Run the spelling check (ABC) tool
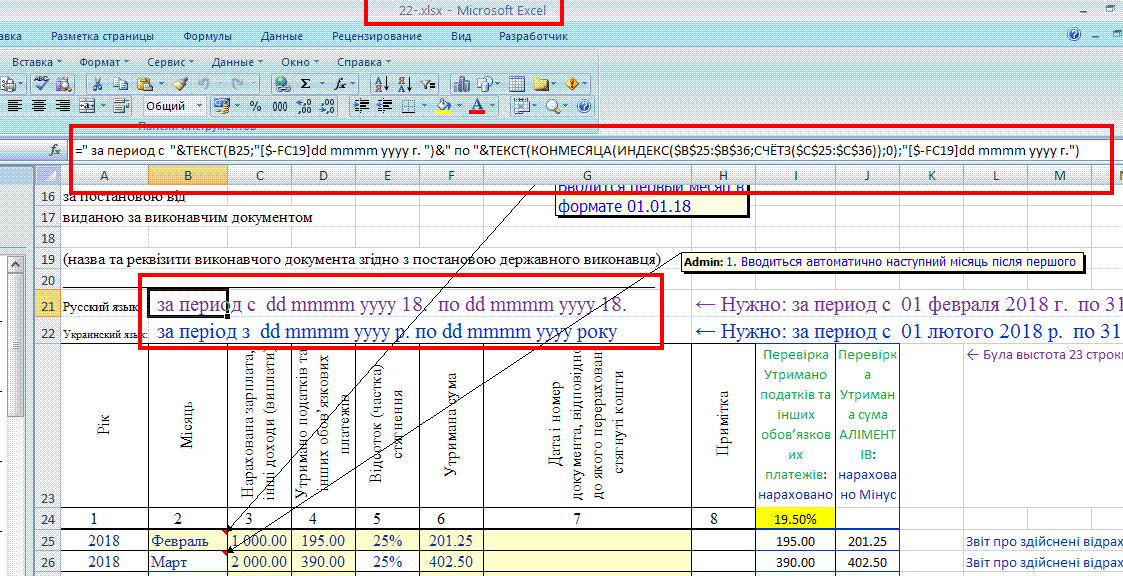 click(40, 84)
